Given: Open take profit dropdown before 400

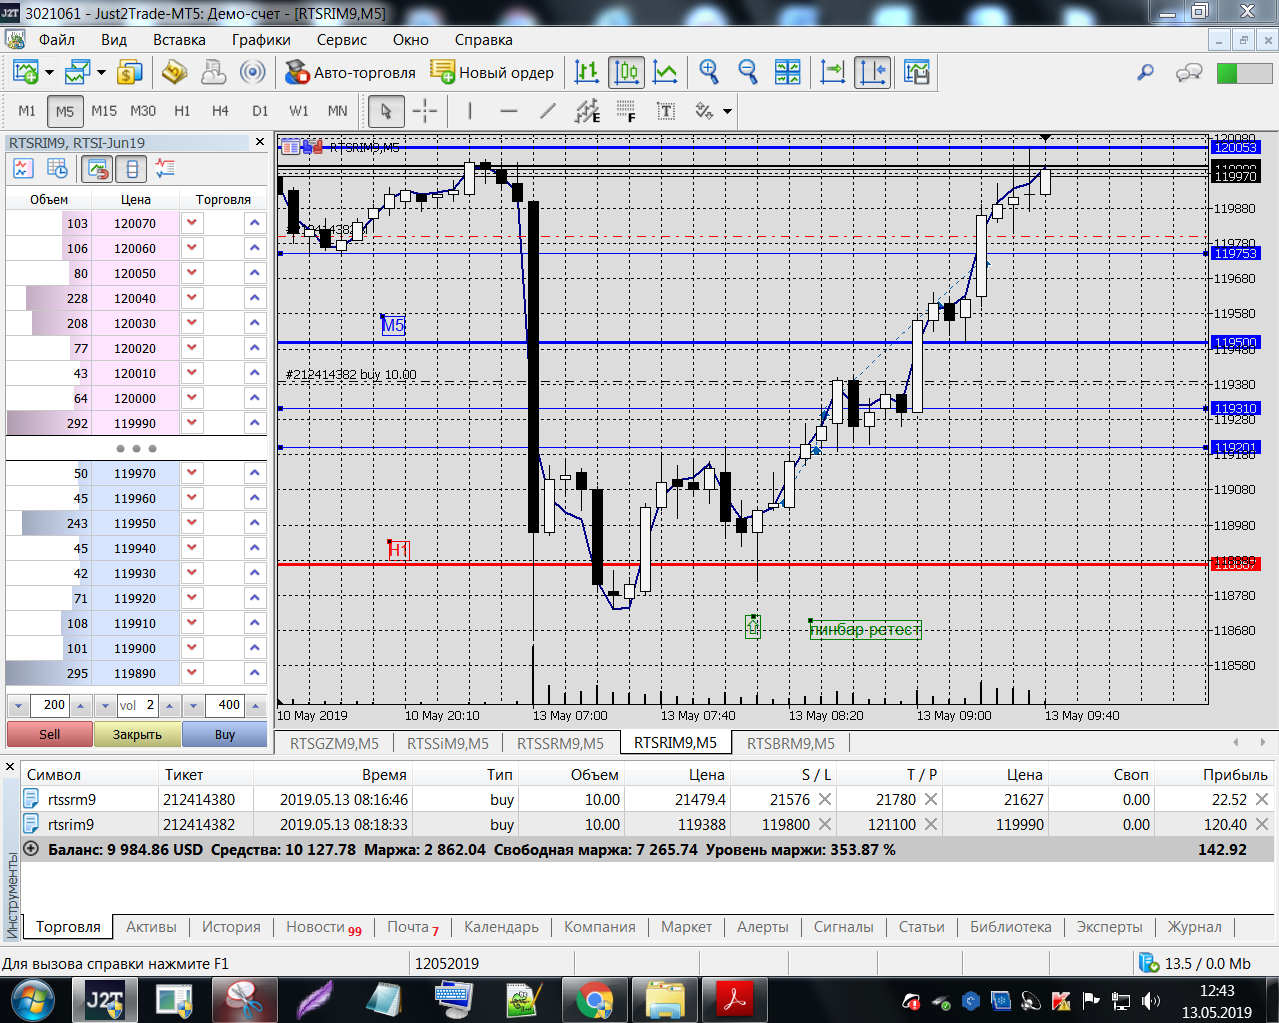Looking at the screenshot, I should [x=194, y=705].
